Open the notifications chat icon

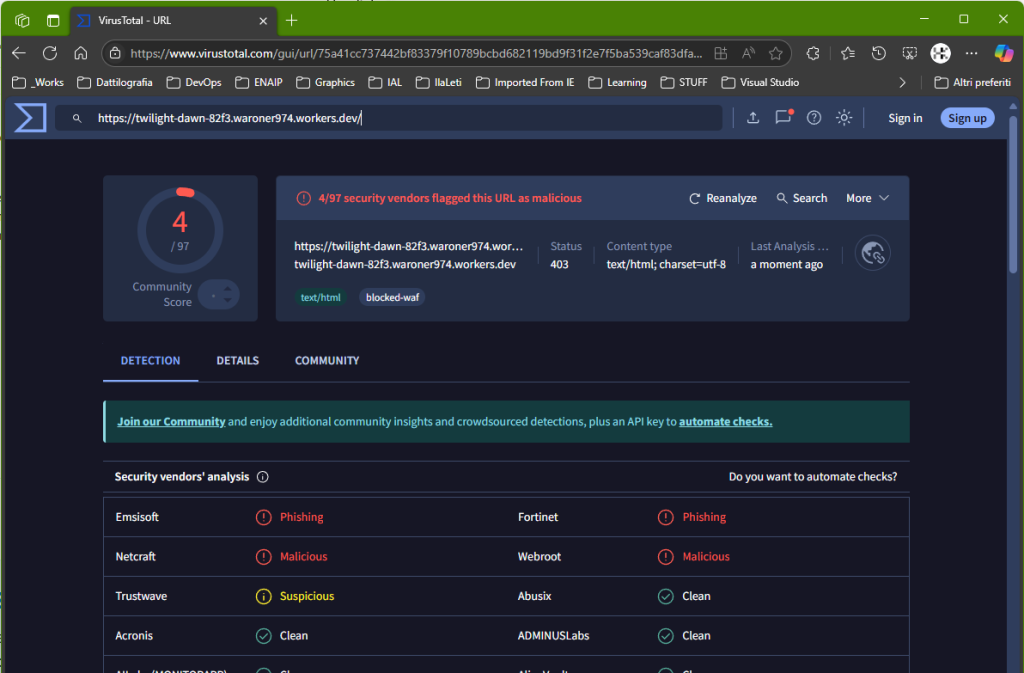(783, 117)
